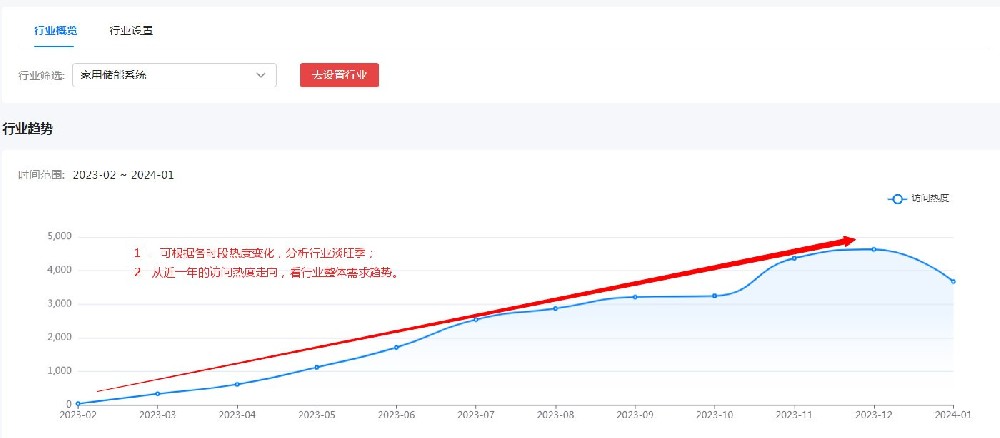Select the 2023-12 peak data point
The image size is (1000, 438).
(x=874, y=249)
